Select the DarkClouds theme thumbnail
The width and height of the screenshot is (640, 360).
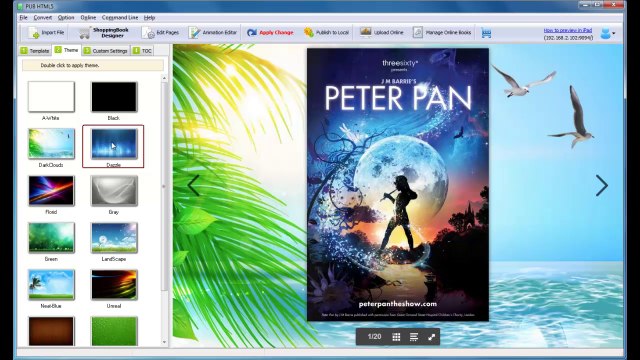point(51,144)
